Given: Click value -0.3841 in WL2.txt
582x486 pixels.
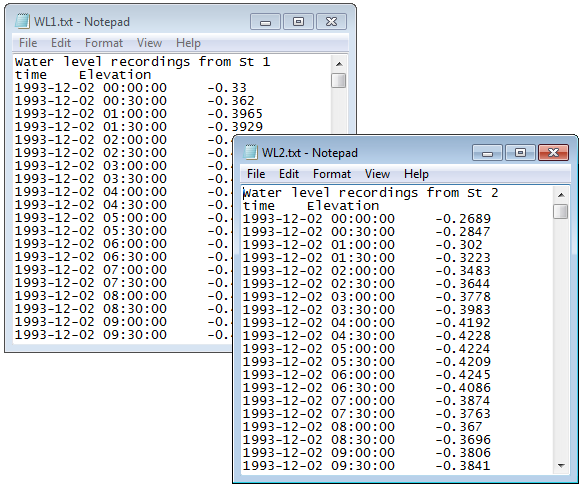Looking at the screenshot, I should click(x=463, y=466).
